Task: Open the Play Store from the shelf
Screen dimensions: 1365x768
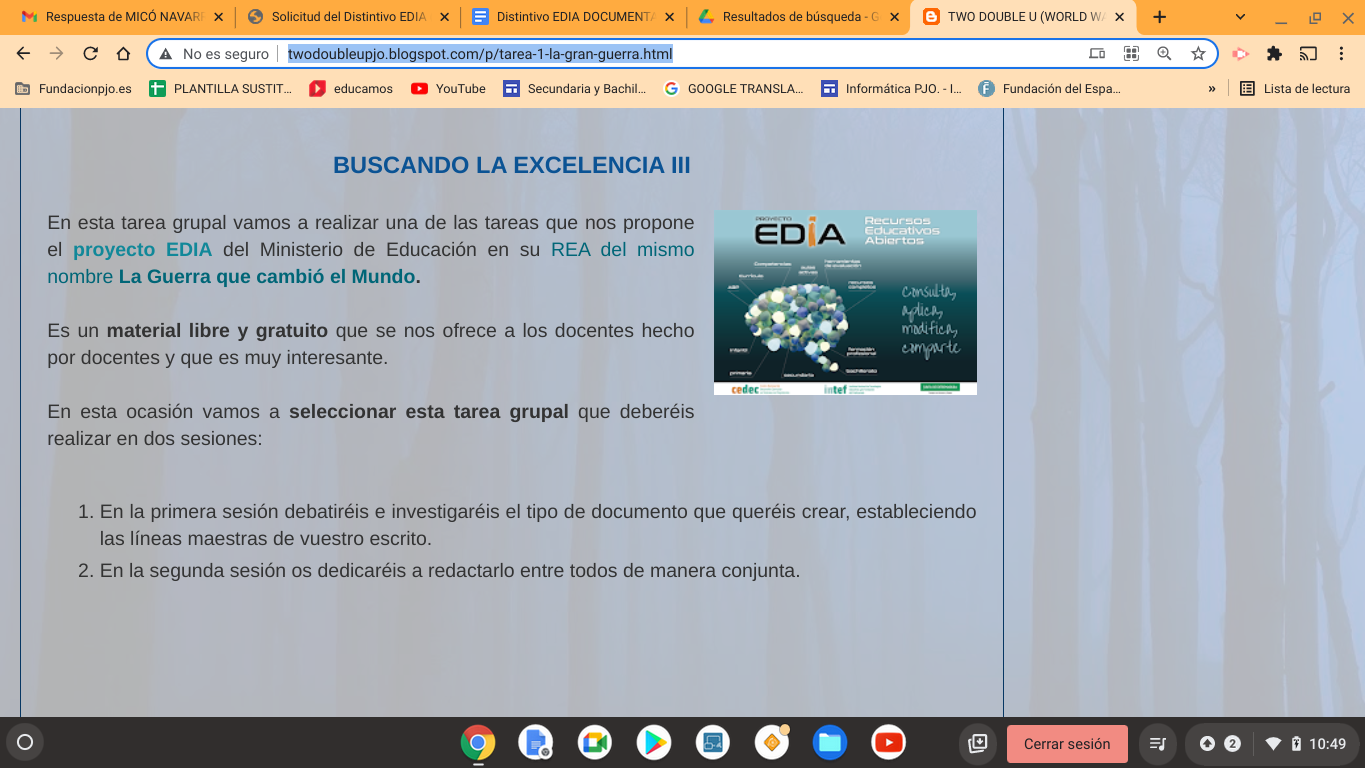Action: point(655,743)
